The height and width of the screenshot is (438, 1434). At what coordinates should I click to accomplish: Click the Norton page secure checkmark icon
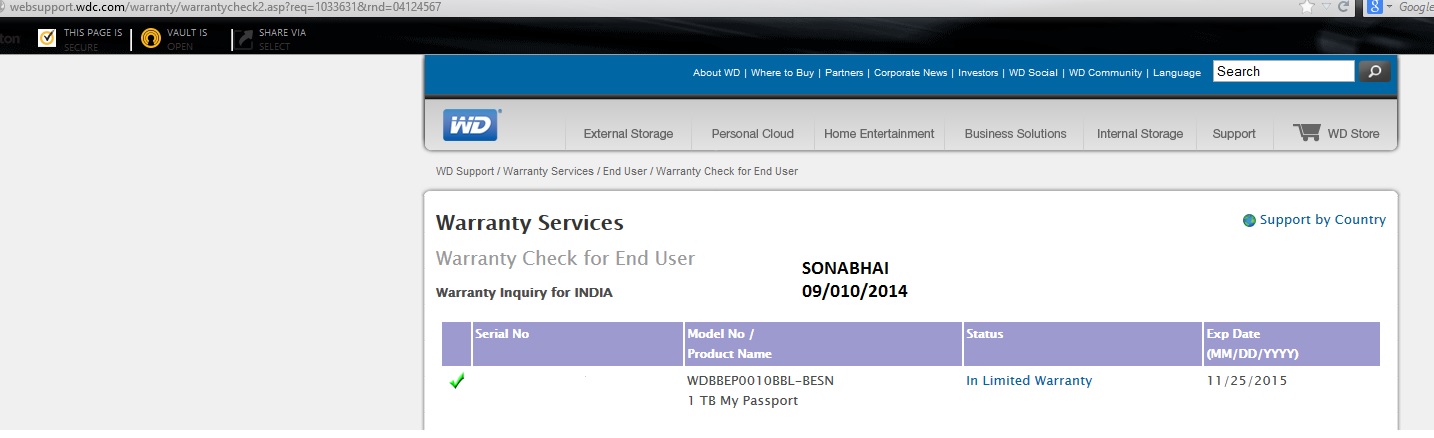(x=46, y=38)
